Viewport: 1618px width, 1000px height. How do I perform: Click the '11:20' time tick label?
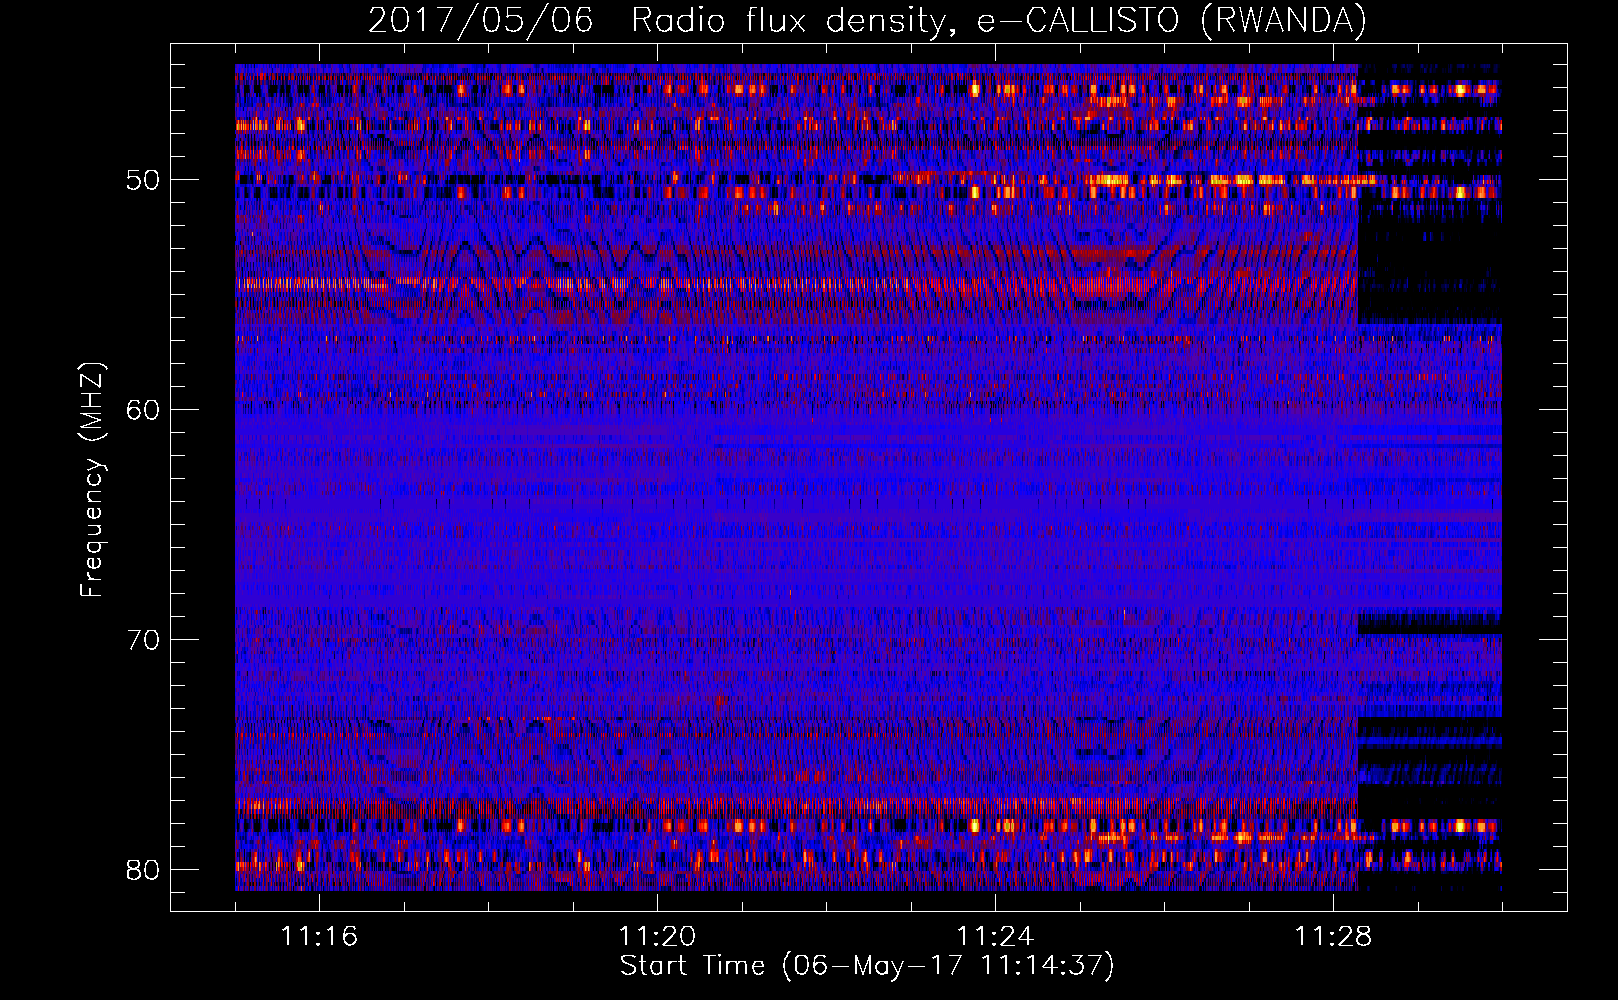(x=657, y=936)
